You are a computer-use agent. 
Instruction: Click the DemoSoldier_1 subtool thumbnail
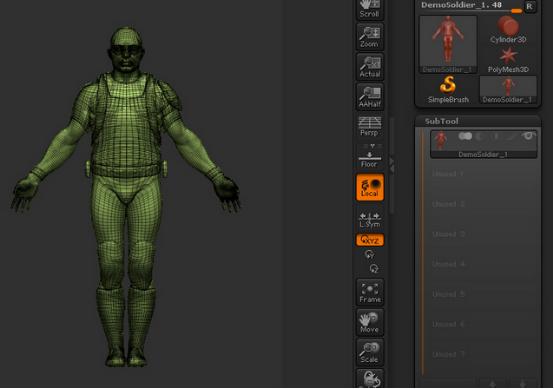pos(441,140)
